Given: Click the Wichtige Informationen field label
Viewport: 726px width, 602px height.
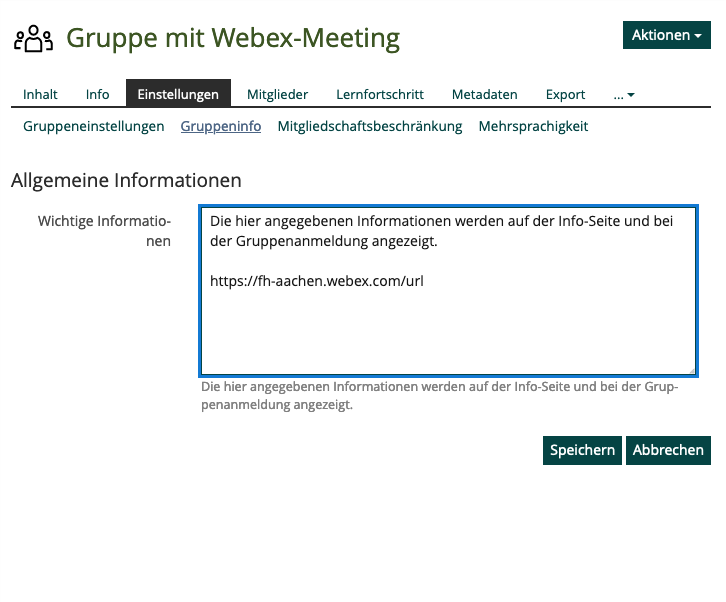Looking at the screenshot, I should [x=105, y=231].
